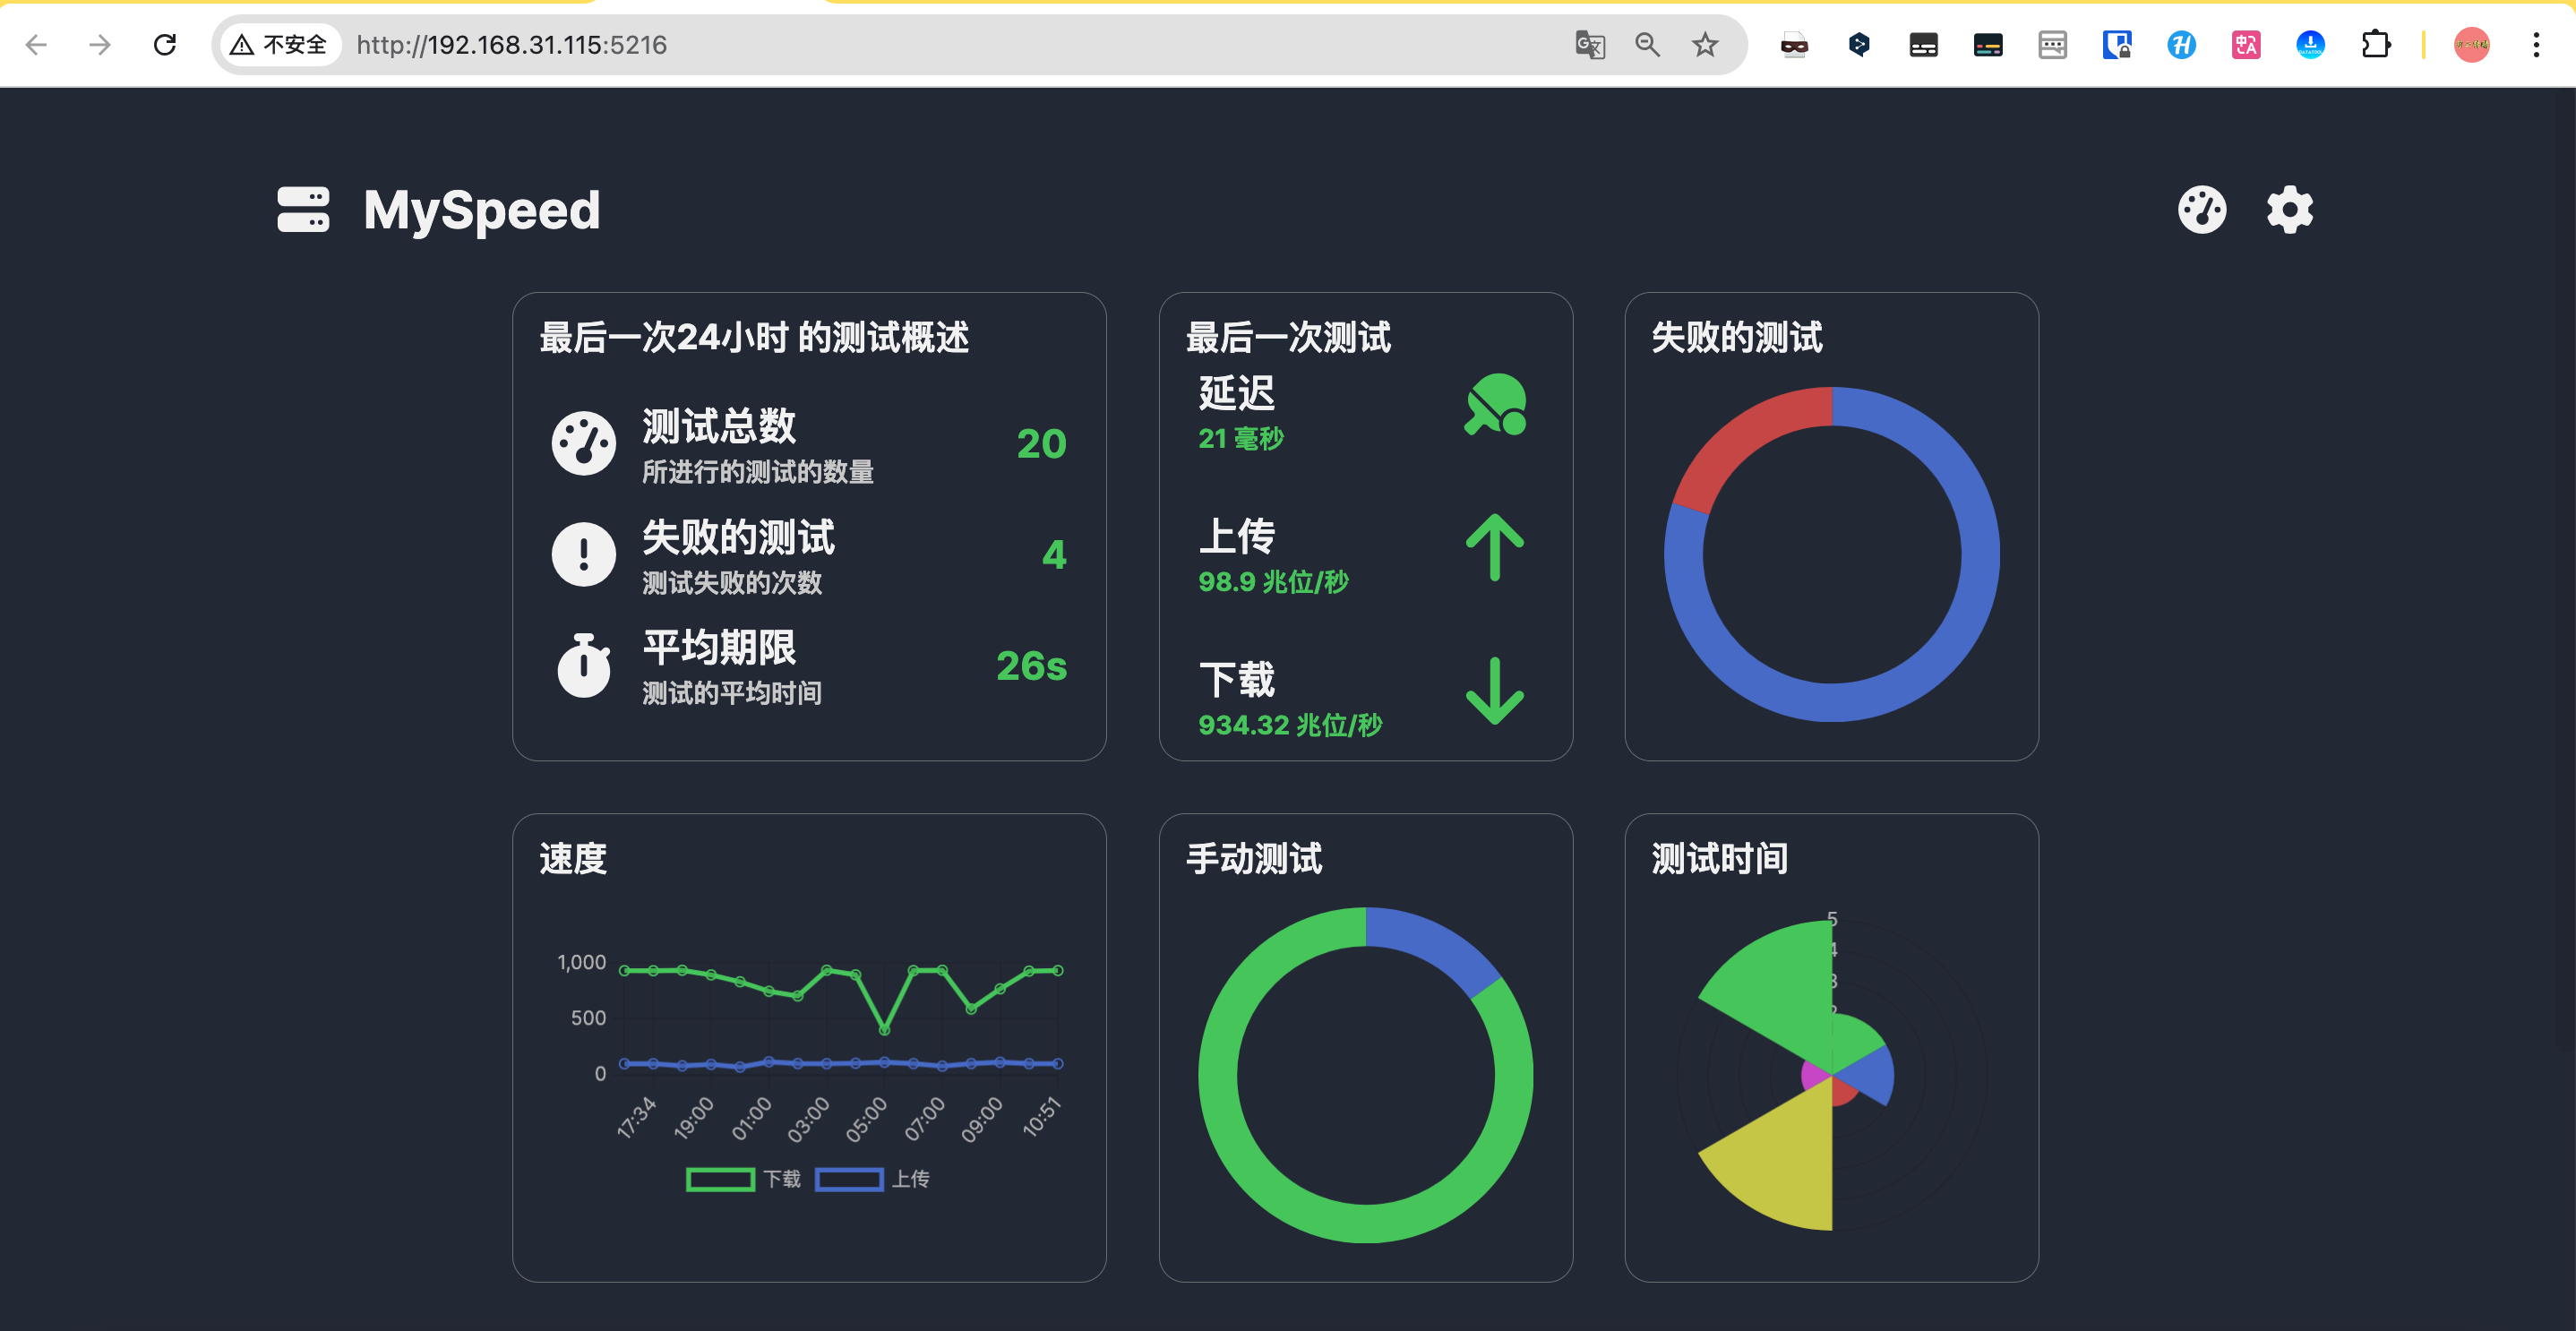Click the ping-pong paddle icon next to 延迟
The image size is (2576, 1331).
(1495, 405)
